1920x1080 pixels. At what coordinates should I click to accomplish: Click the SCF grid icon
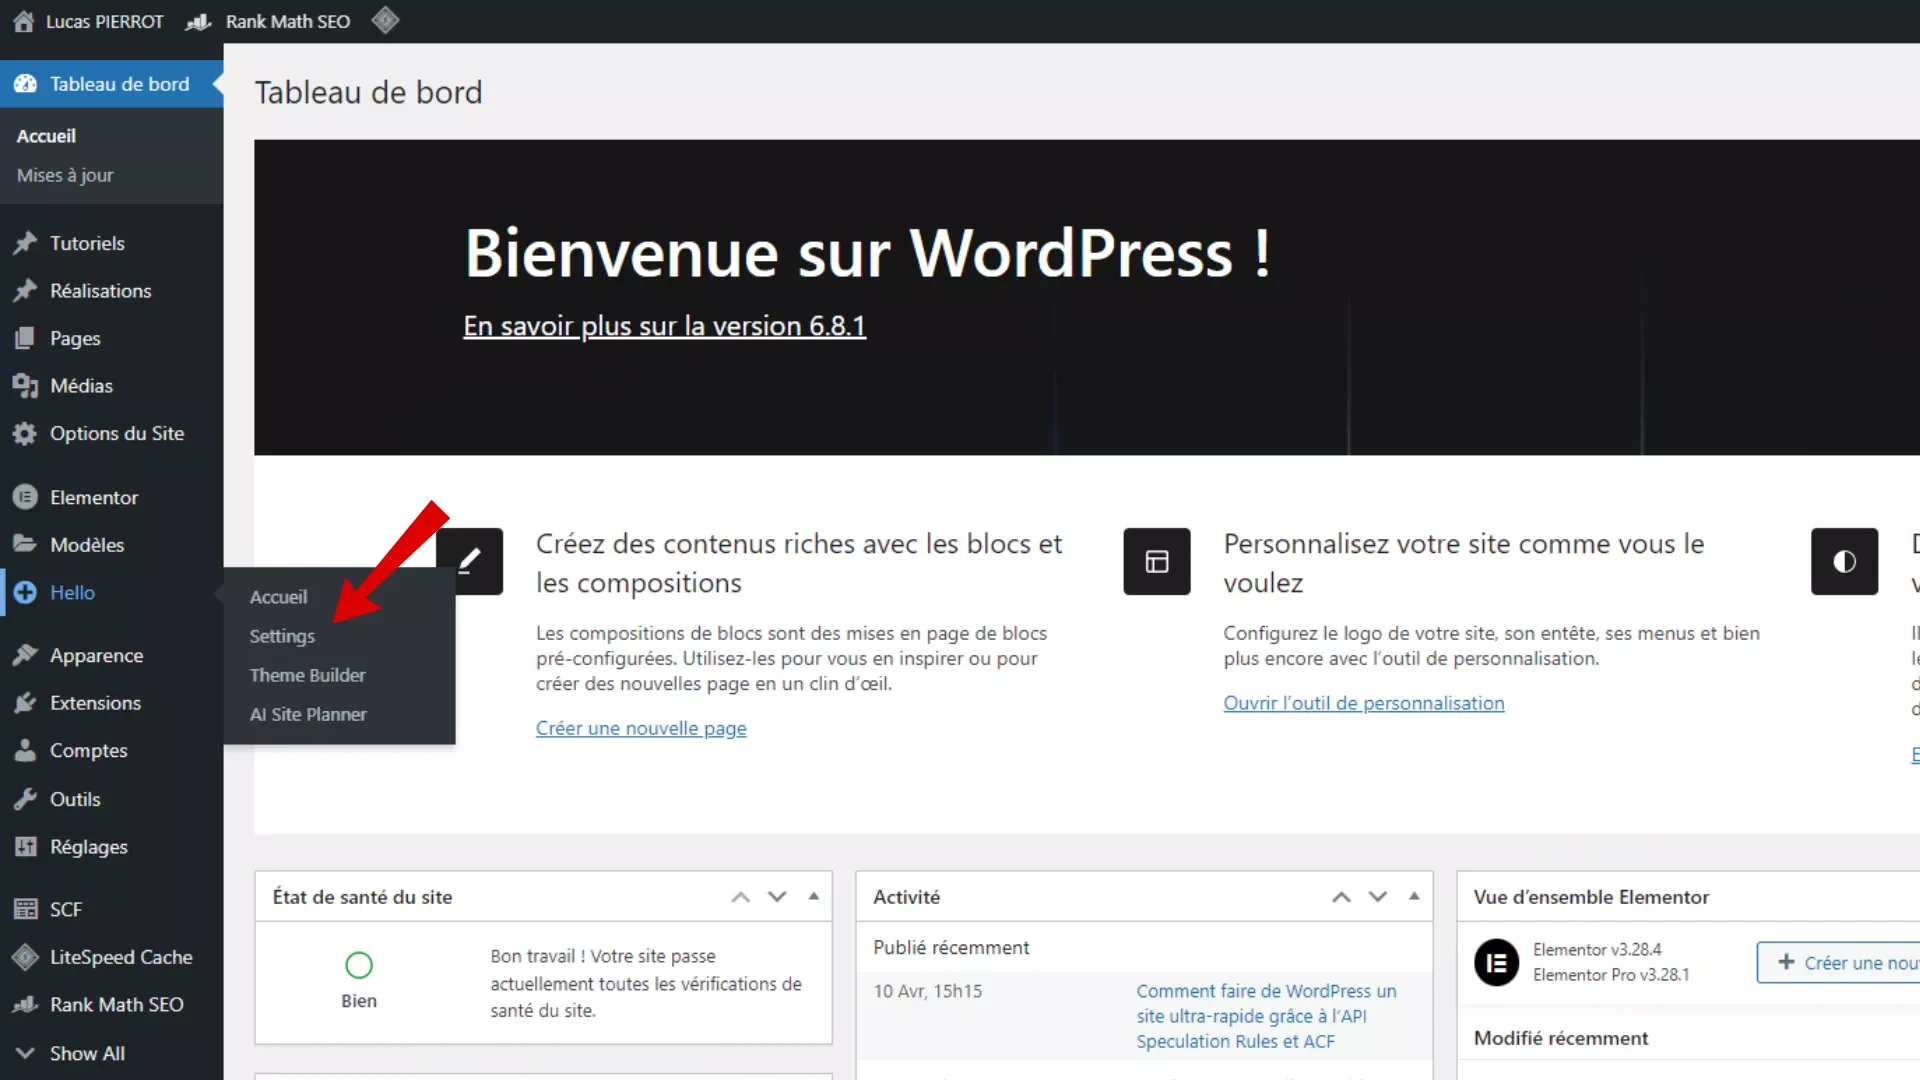pyautogui.click(x=25, y=909)
